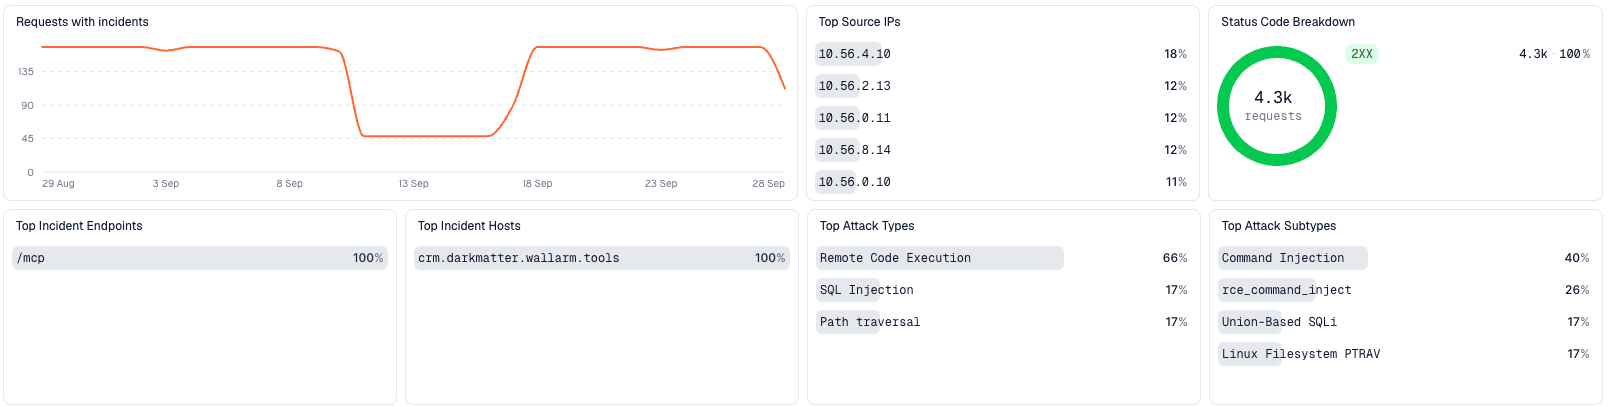The width and height of the screenshot is (1609, 407).
Task: Click the Top Source IPs title
Action: pos(859,22)
